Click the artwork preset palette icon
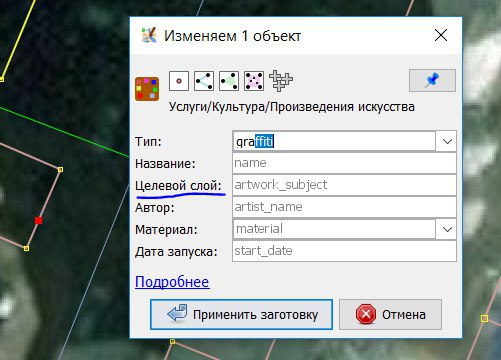This screenshot has width=501, height=360. 147,89
